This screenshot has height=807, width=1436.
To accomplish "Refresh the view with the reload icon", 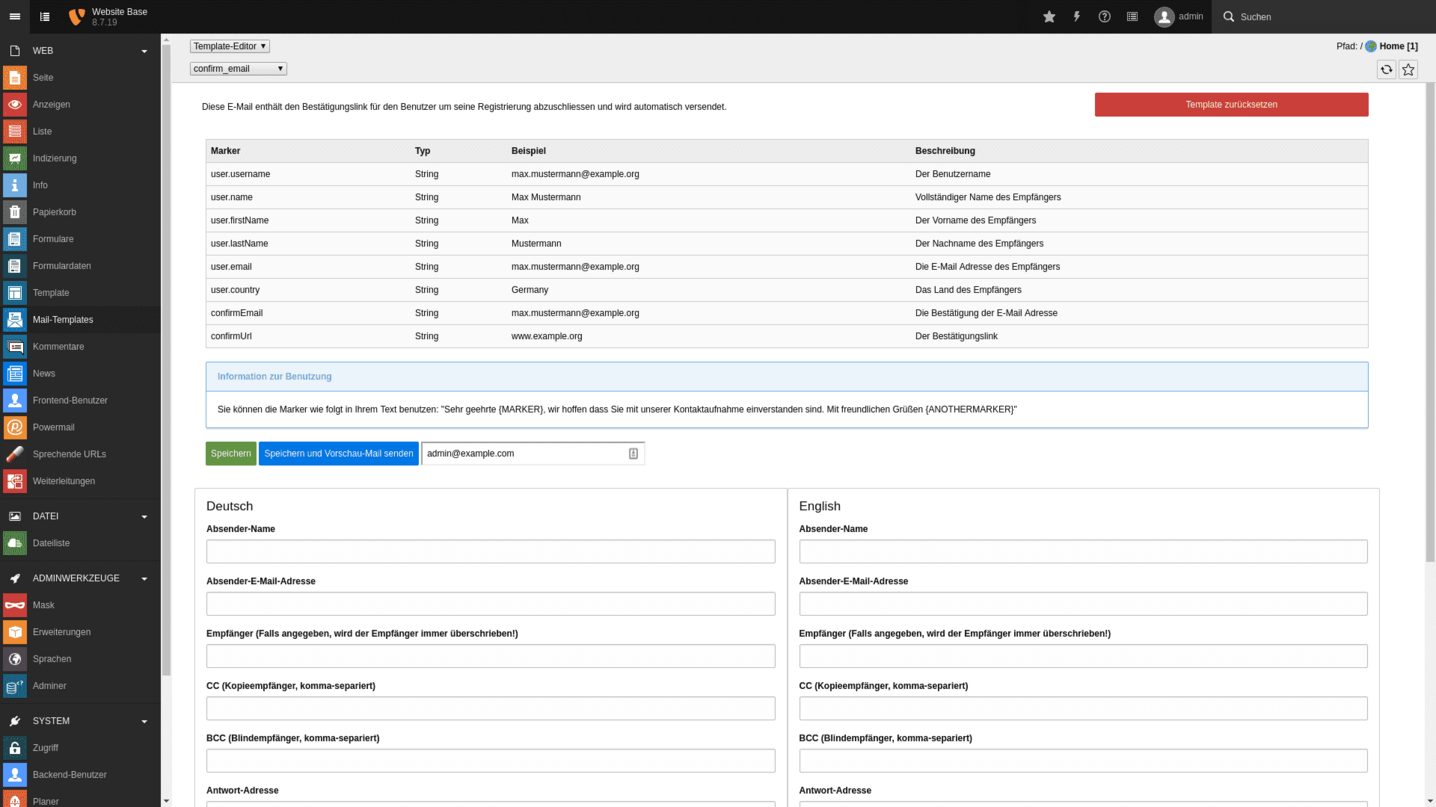I will (1386, 69).
